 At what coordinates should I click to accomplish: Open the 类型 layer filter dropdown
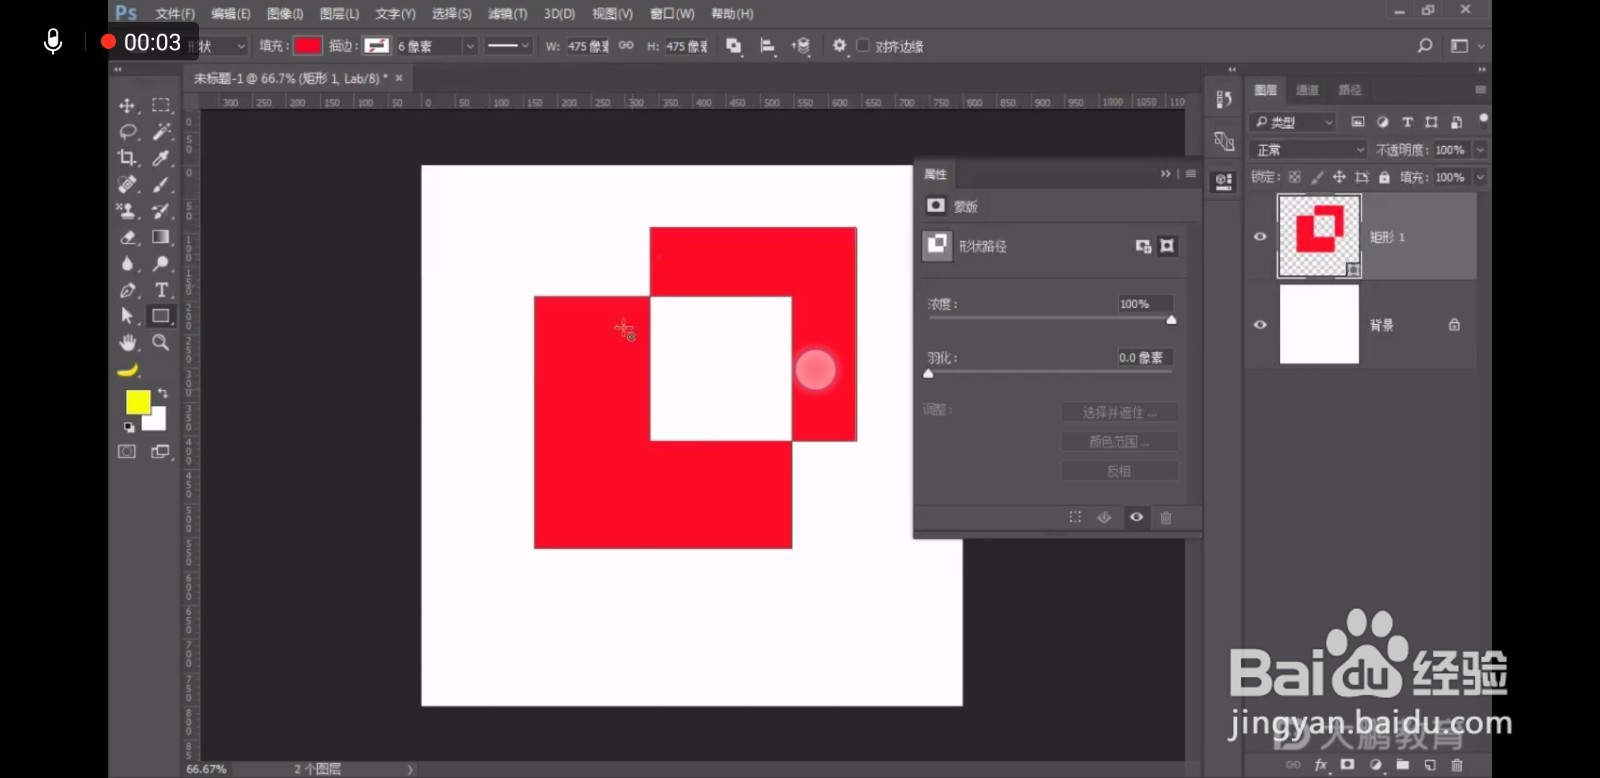[x=1294, y=122]
